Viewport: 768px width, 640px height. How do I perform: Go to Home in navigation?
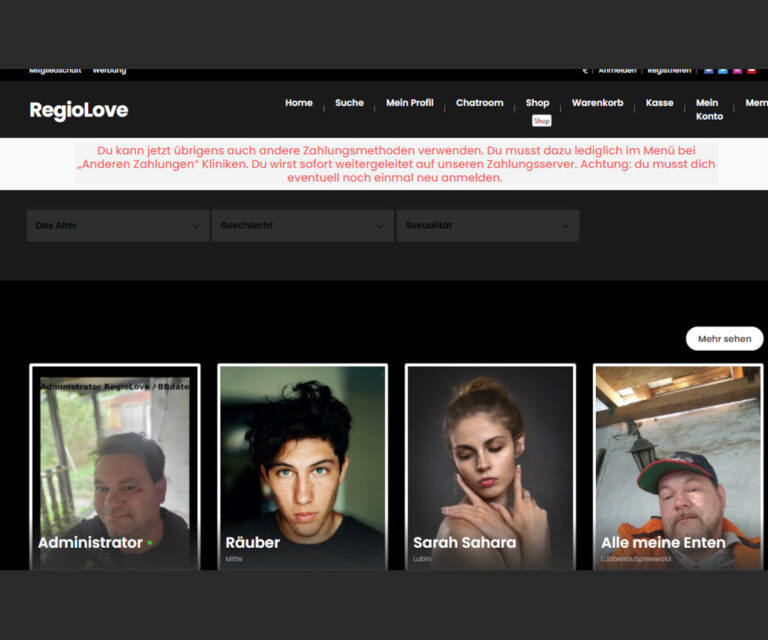coord(299,103)
